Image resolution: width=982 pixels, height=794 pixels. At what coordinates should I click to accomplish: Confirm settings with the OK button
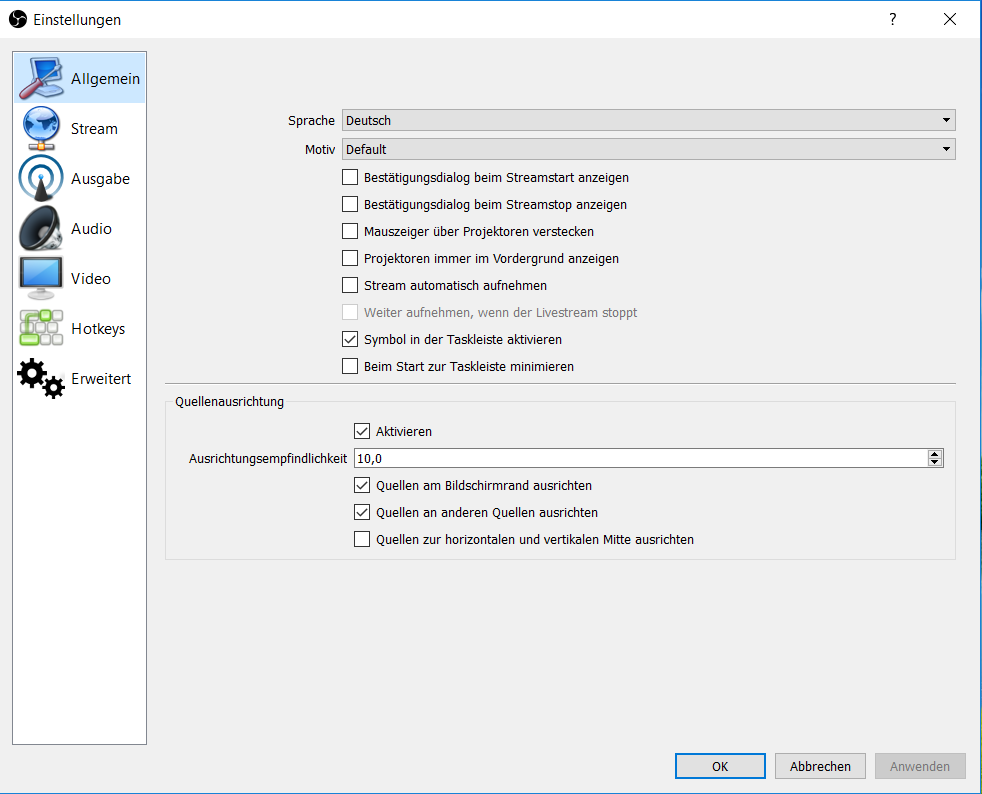tap(720, 766)
